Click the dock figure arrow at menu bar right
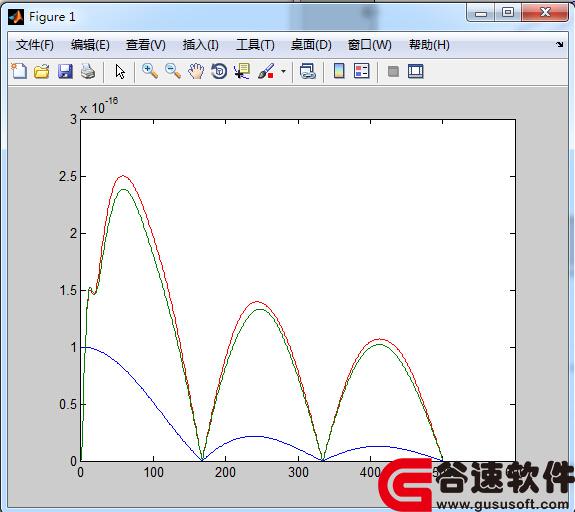This screenshot has width=575, height=512. tap(559, 45)
